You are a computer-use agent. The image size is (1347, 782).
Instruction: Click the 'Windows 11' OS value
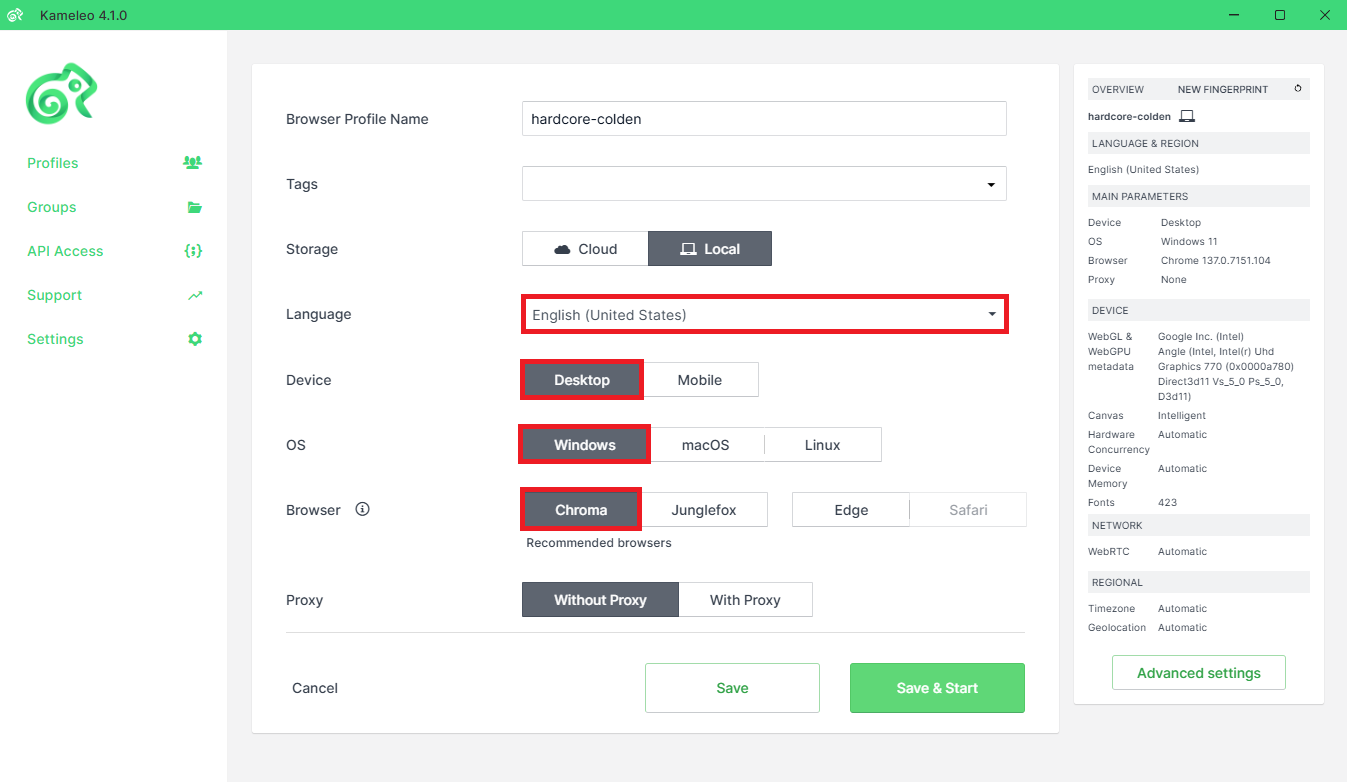tap(1189, 242)
